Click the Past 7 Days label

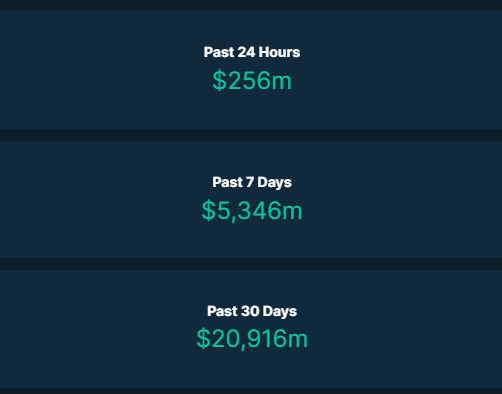click(252, 183)
